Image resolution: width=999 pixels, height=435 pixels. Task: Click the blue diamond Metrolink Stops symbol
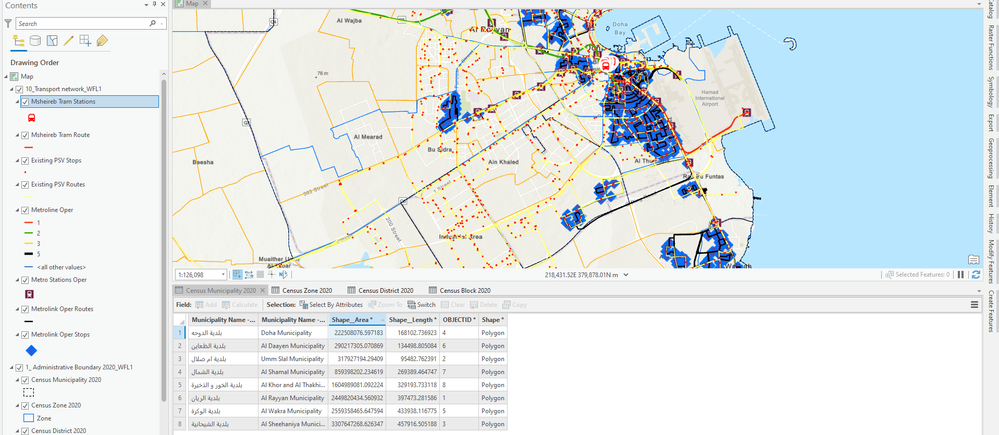tap(31, 350)
